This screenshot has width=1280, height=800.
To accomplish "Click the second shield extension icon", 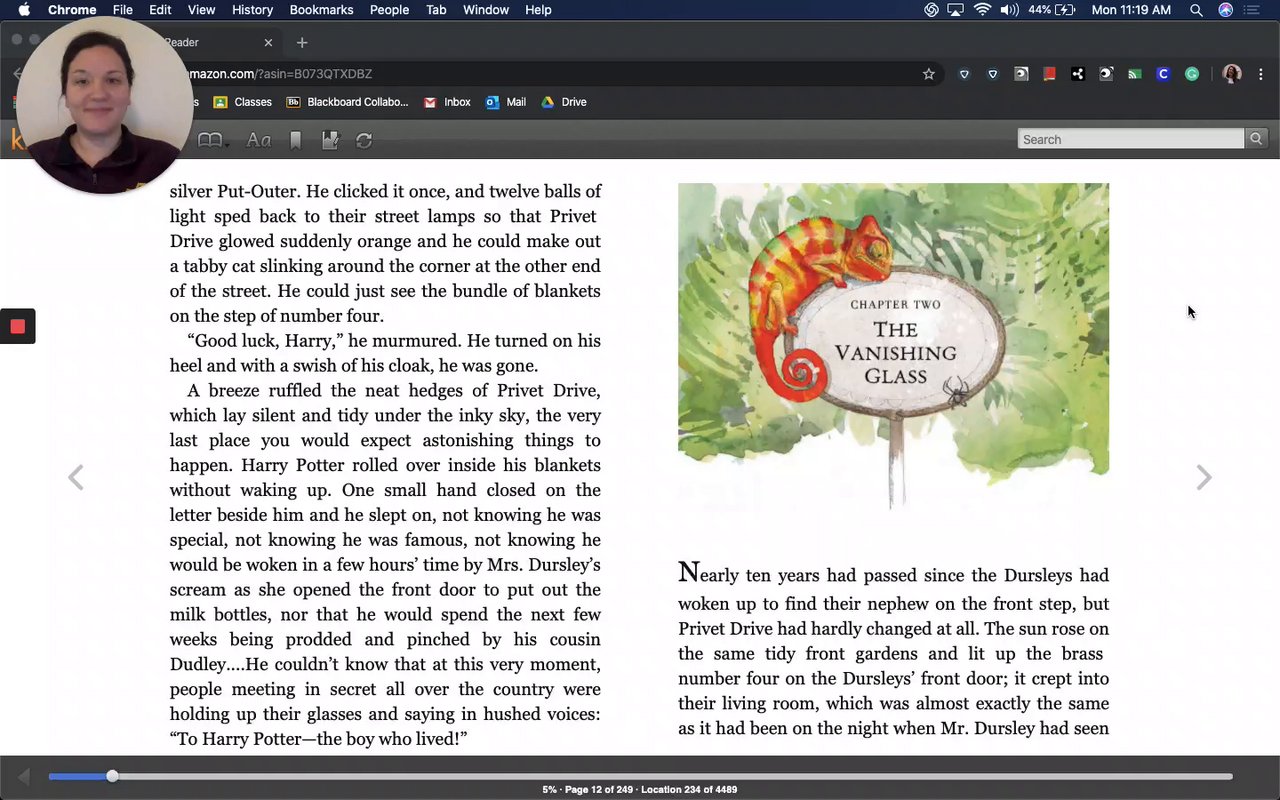I will pos(993,74).
